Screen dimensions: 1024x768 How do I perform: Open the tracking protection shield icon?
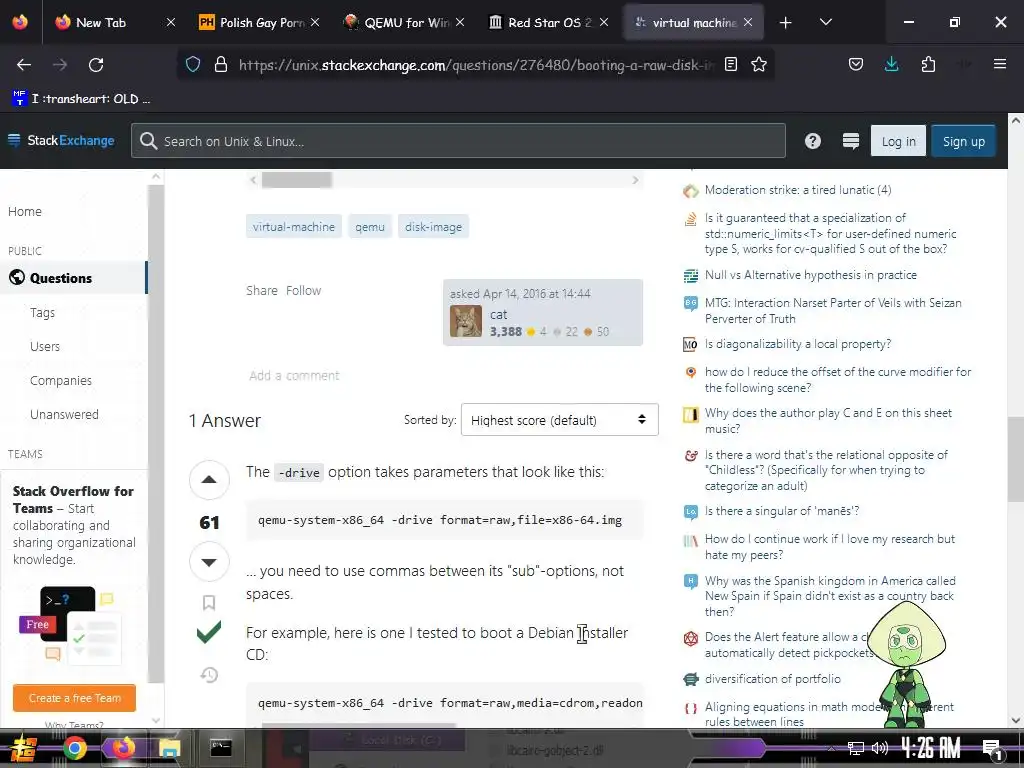click(193, 65)
